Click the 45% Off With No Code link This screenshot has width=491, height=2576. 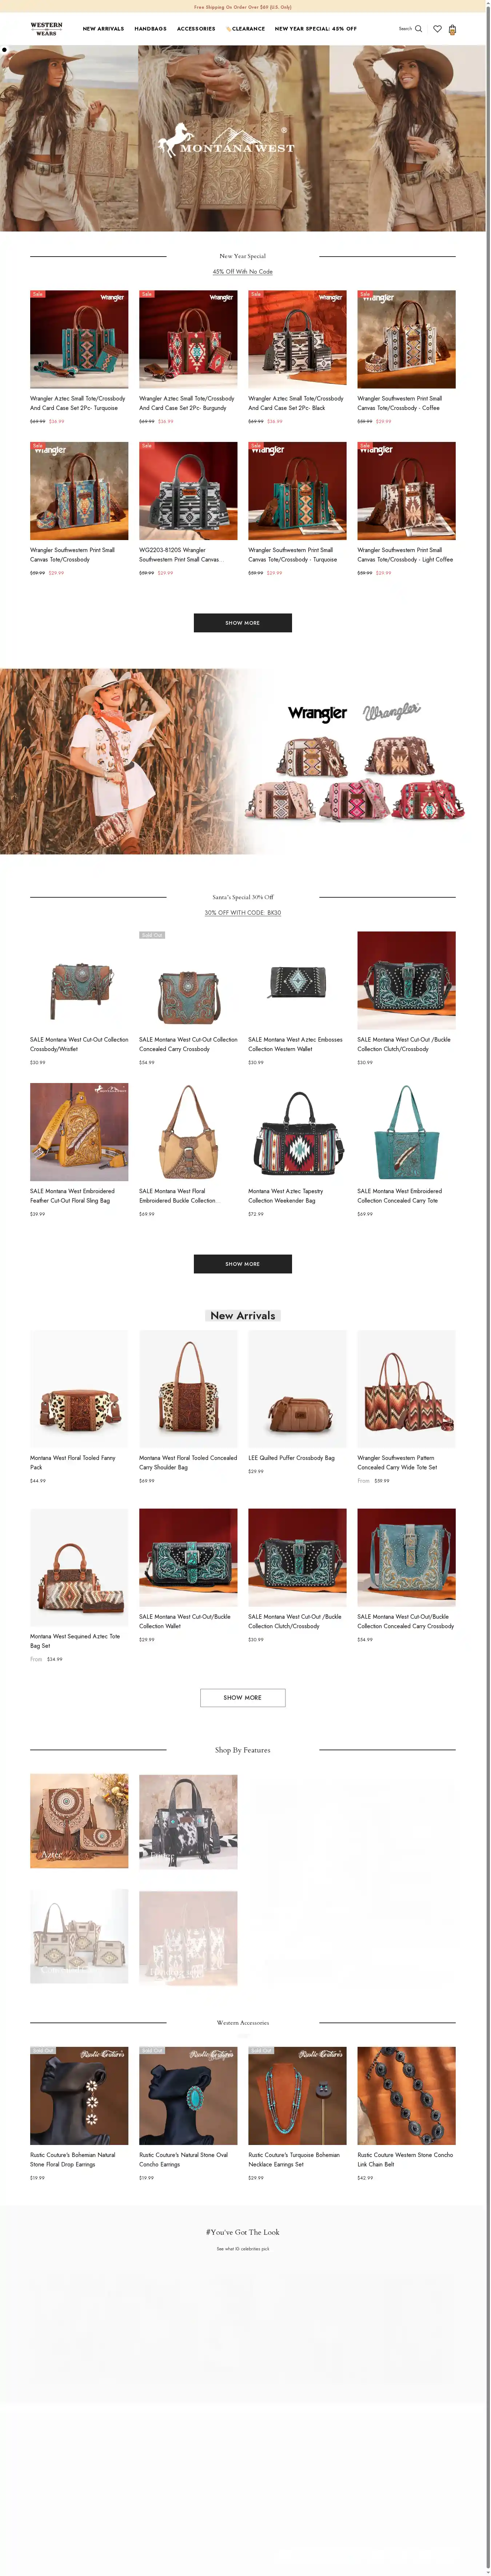click(243, 272)
